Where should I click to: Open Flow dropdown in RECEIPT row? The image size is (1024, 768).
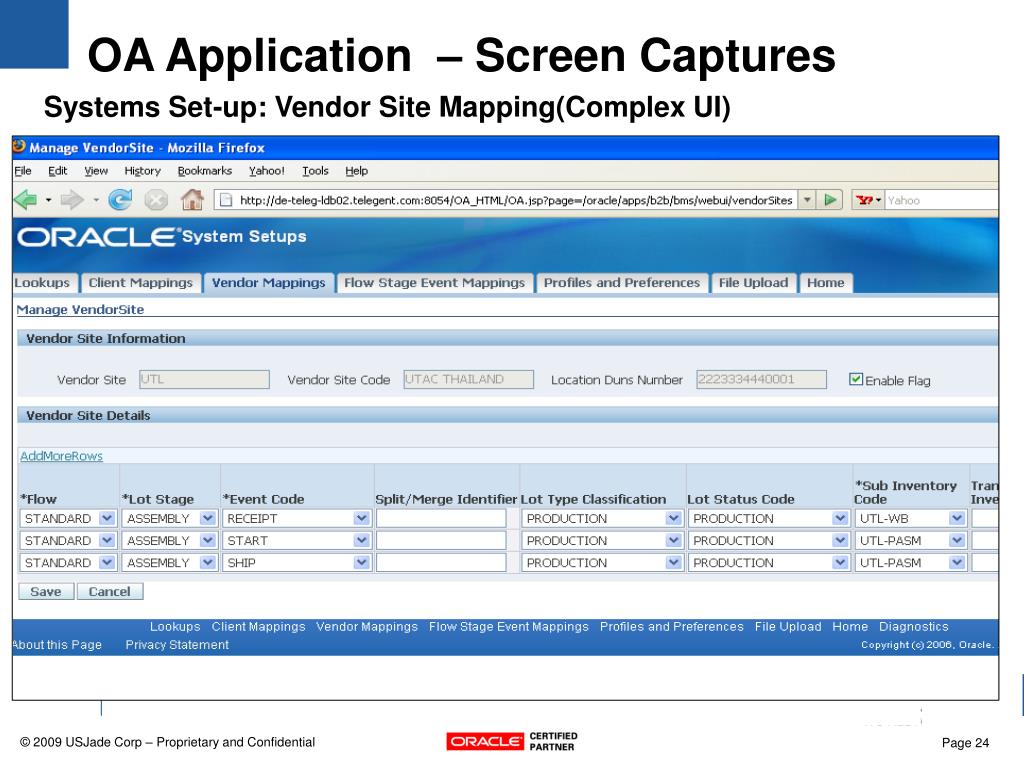tap(107, 519)
